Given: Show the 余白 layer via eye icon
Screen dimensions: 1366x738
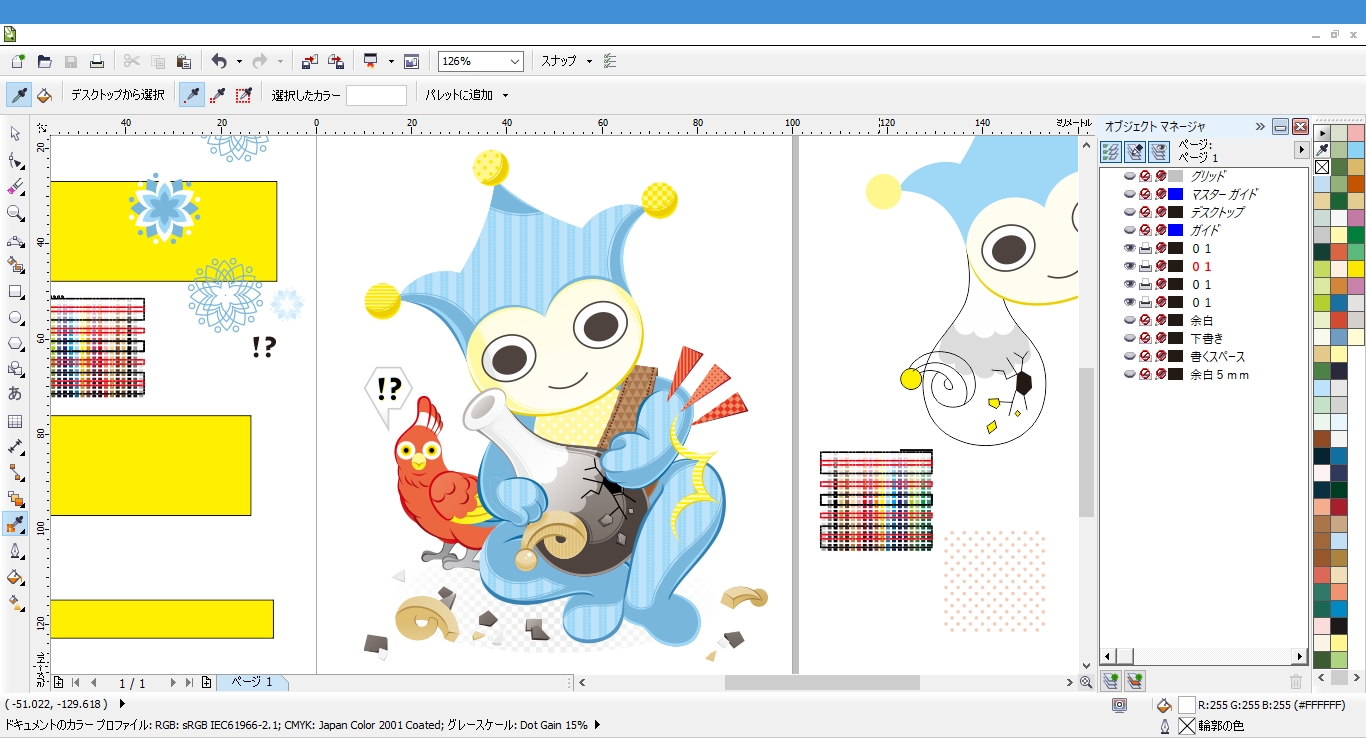Looking at the screenshot, I should 1130,321.
